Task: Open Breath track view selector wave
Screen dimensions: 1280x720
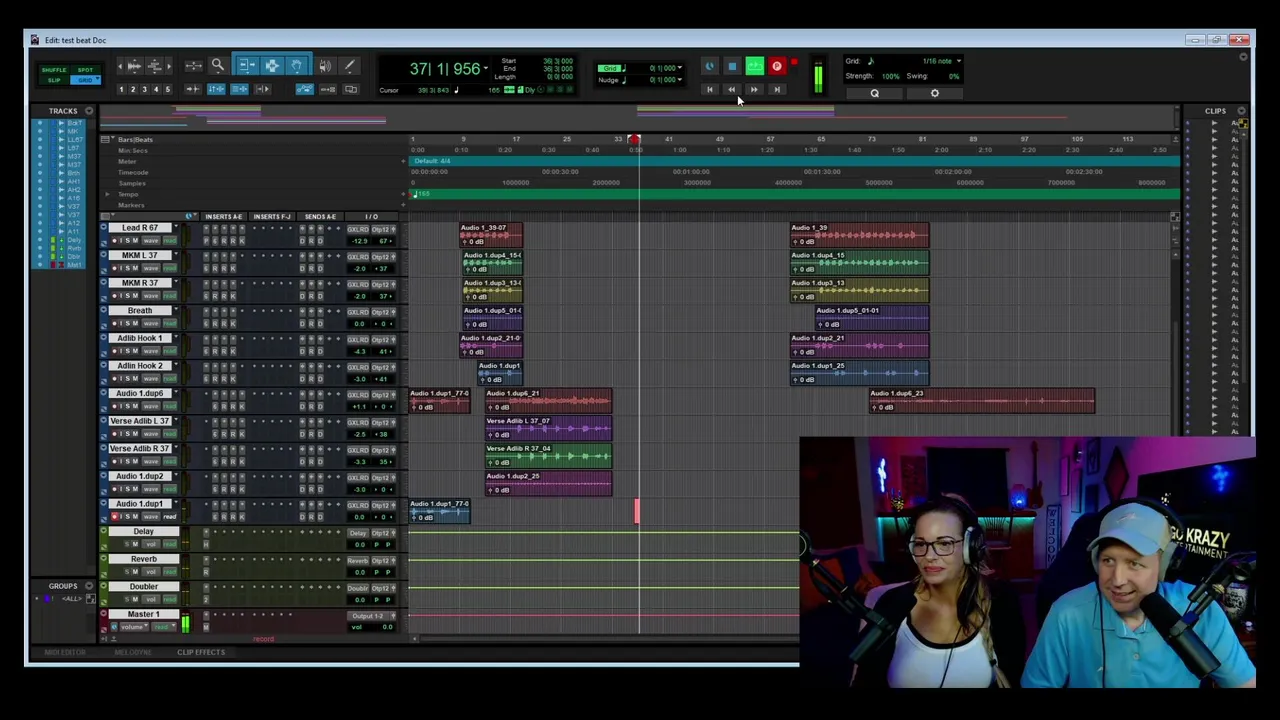Action: pos(150,324)
